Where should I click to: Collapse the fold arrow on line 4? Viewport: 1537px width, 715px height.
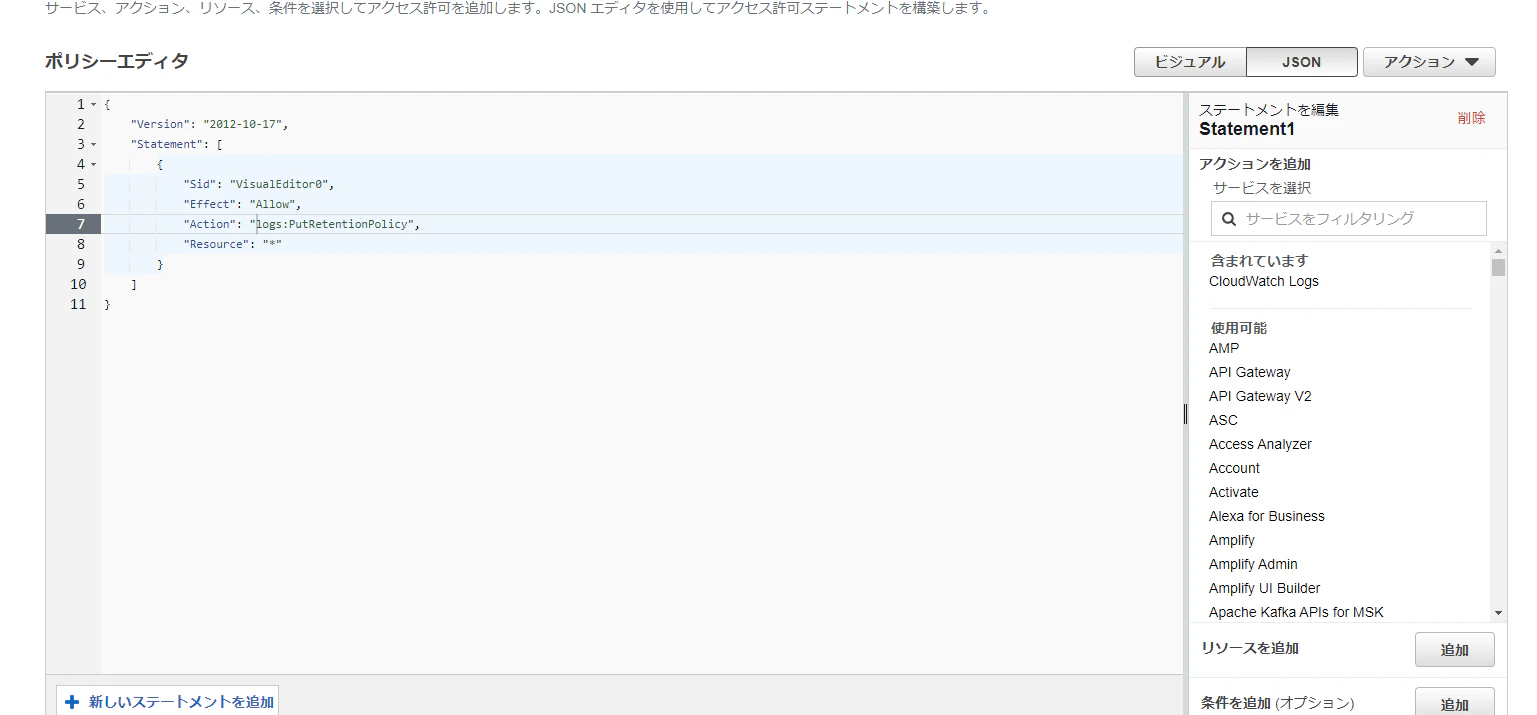(x=94, y=164)
